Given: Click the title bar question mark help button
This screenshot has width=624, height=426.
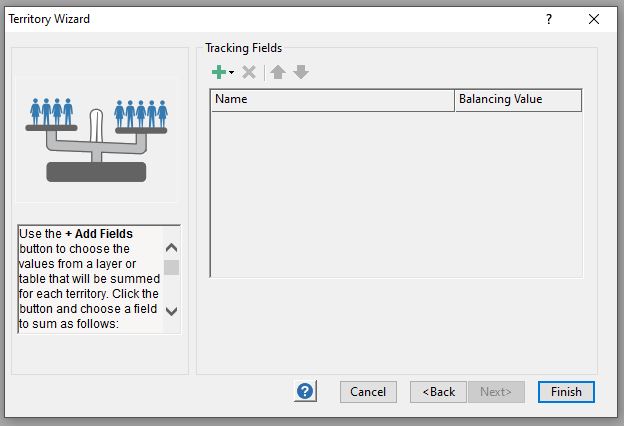Looking at the screenshot, I should coord(549,19).
